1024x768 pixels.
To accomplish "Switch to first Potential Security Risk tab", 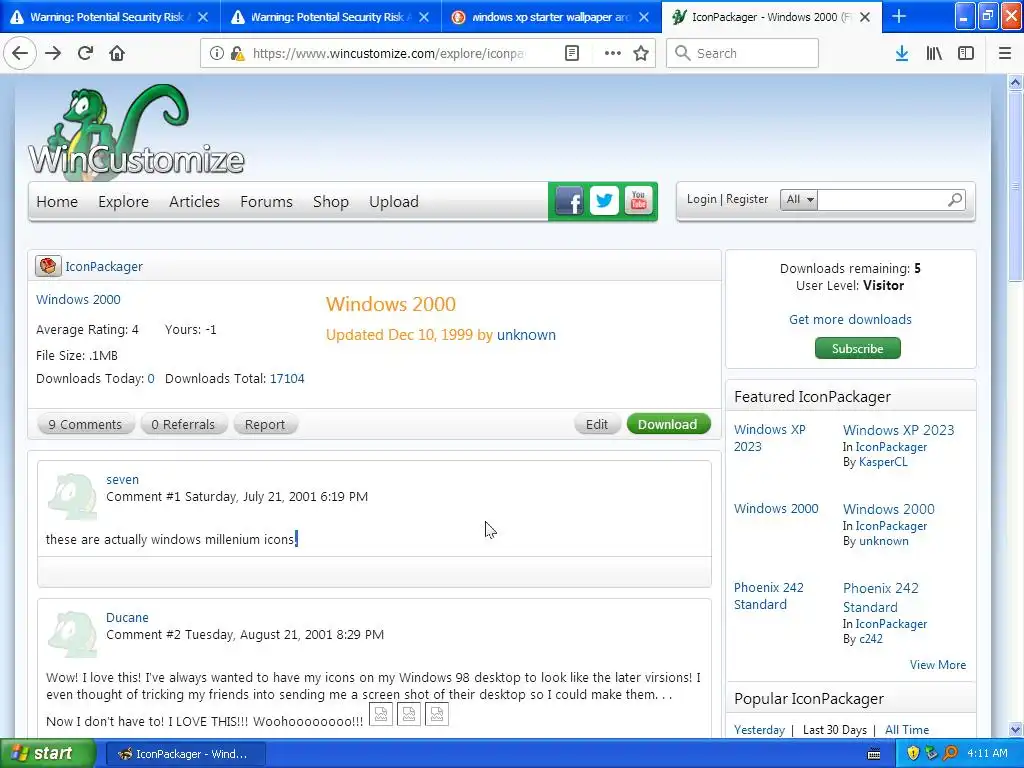I will pyautogui.click(x=106, y=17).
